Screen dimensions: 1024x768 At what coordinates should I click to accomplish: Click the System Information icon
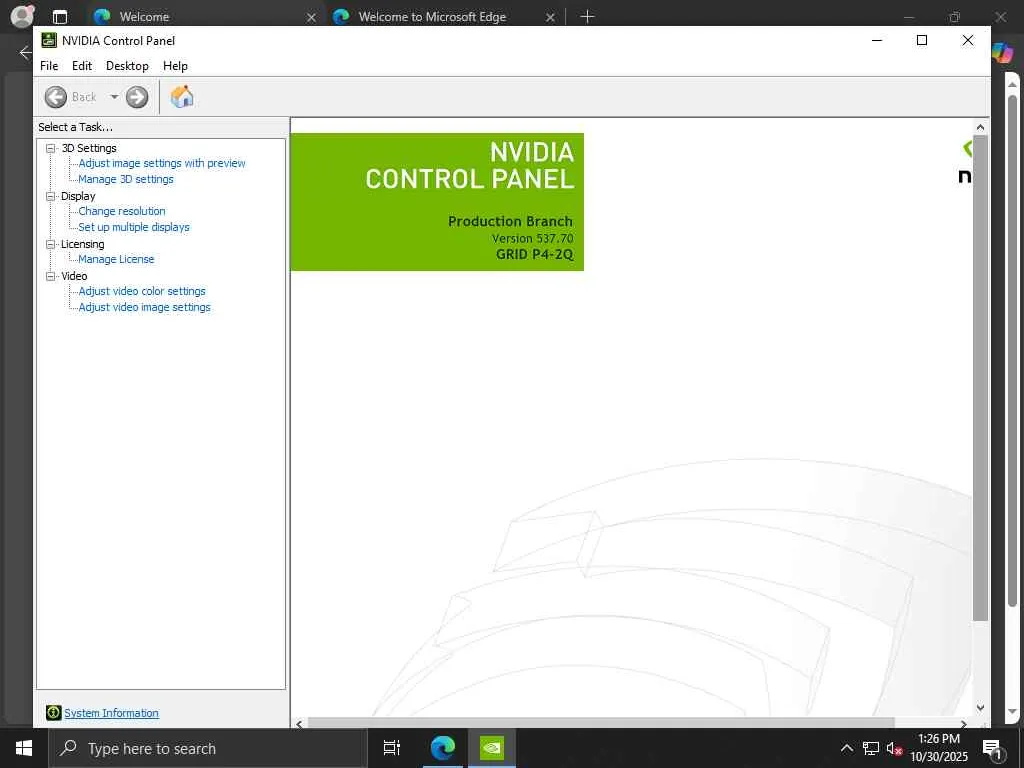(x=54, y=712)
